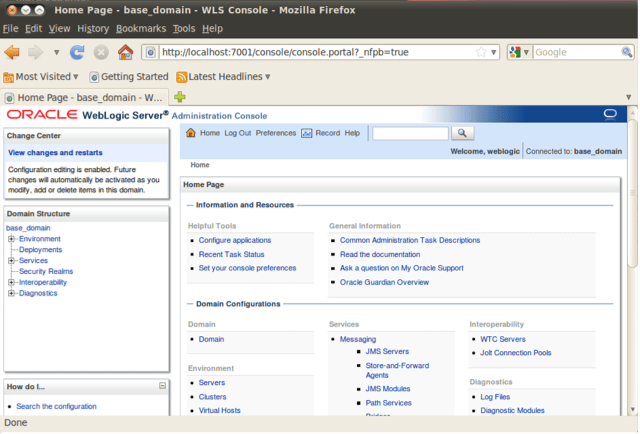Open the Tools menu
The image size is (640, 434).
(x=184, y=29)
